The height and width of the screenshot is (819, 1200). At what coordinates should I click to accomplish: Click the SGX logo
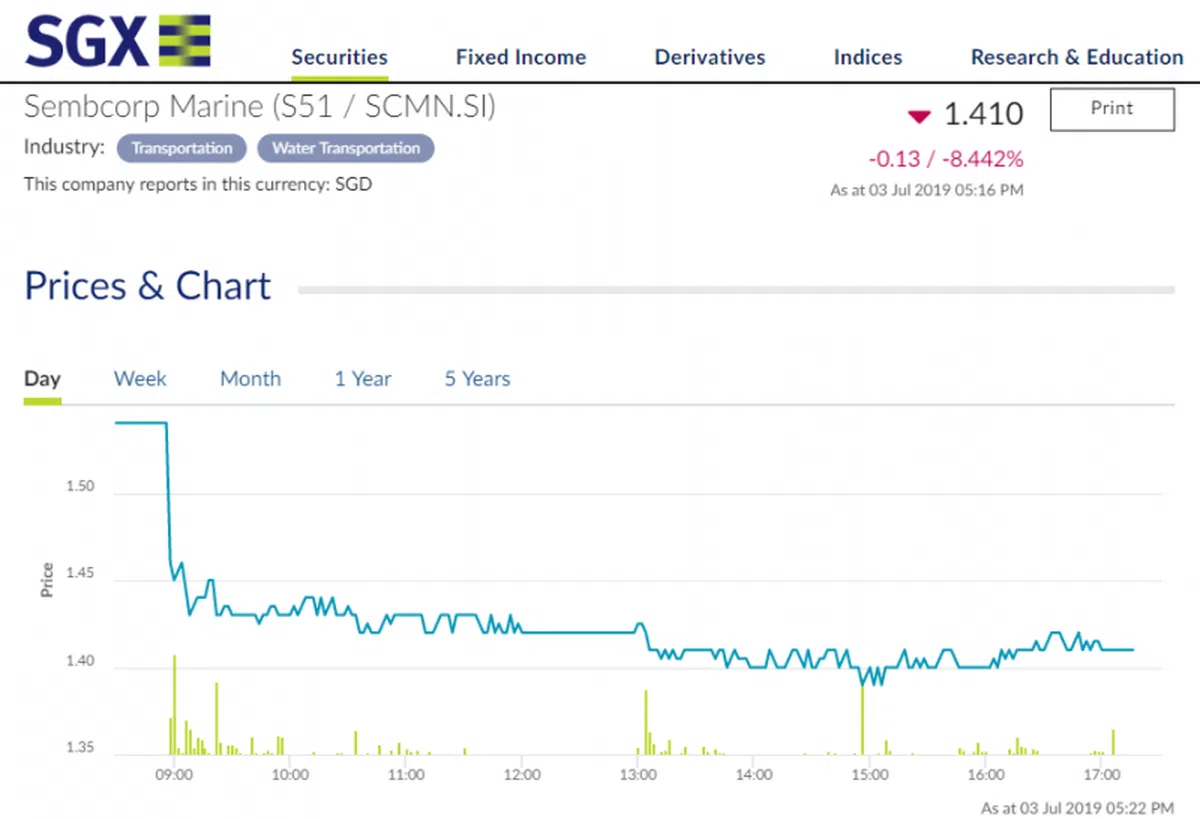click(117, 42)
